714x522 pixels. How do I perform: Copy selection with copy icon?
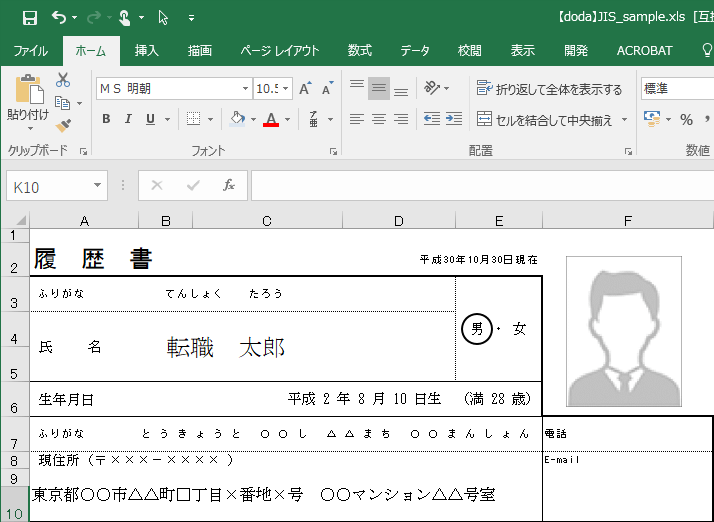point(62,103)
